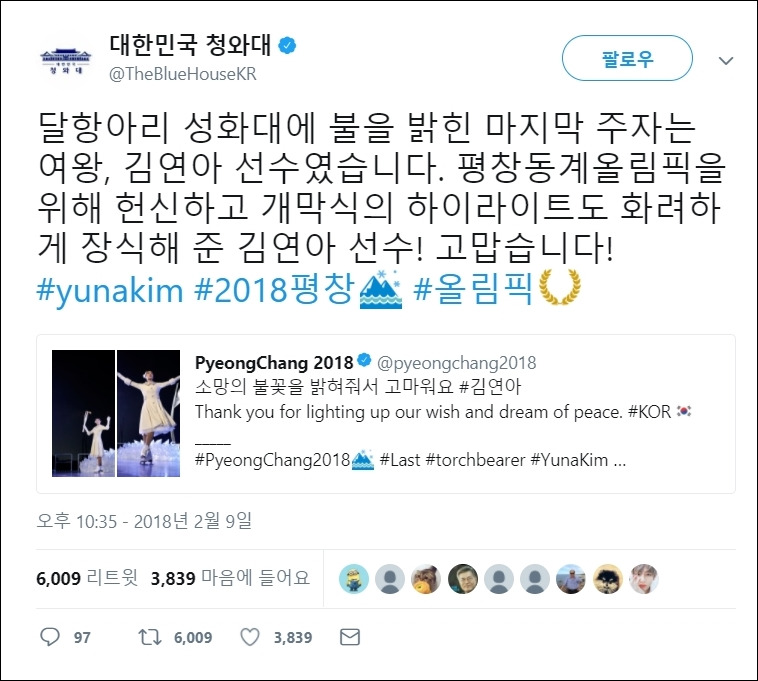Like the tweet with the heart icon
Image resolution: width=758 pixels, height=681 pixels.
[250, 637]
